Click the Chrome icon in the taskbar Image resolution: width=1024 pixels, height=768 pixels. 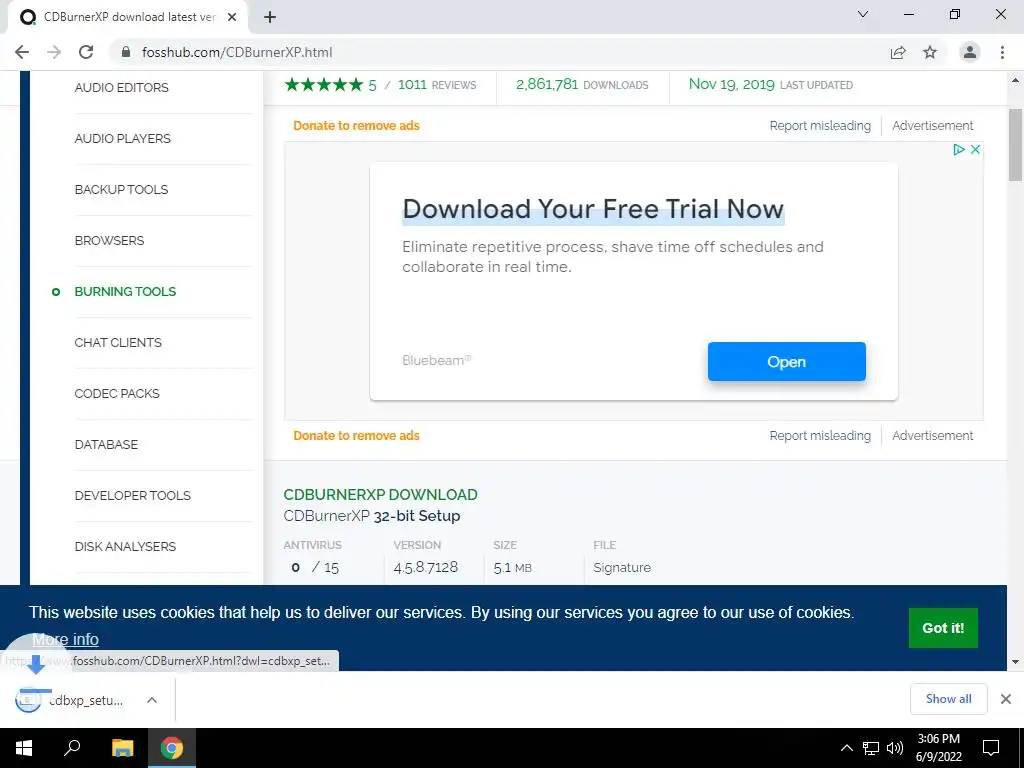coord(172,748)
